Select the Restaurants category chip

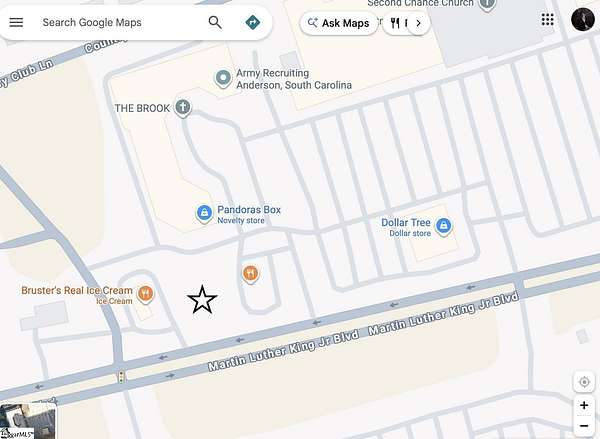click(398, 23)
